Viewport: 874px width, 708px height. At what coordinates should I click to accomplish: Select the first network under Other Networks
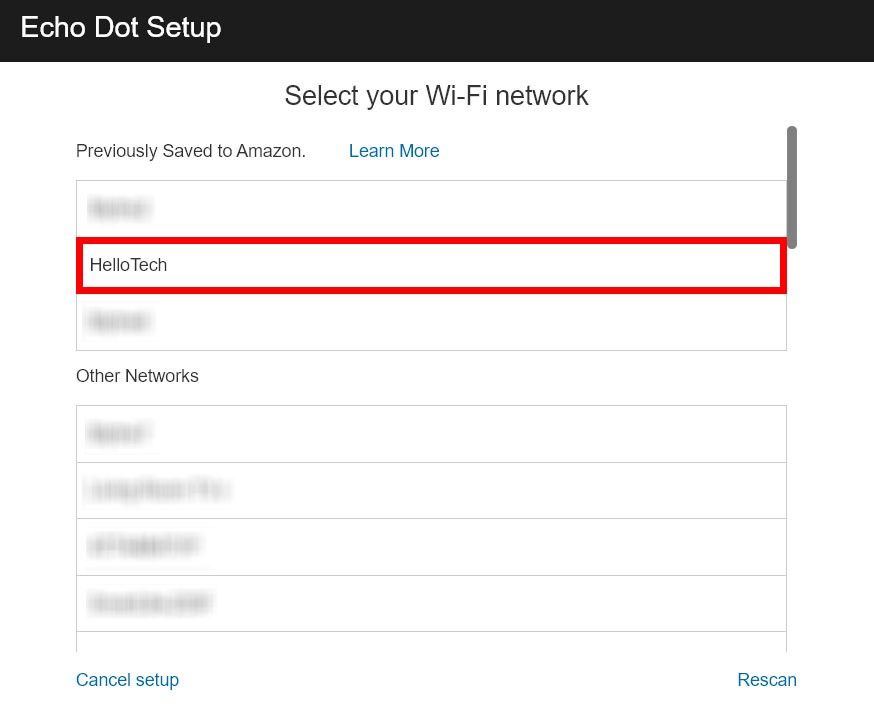[430, 433]
